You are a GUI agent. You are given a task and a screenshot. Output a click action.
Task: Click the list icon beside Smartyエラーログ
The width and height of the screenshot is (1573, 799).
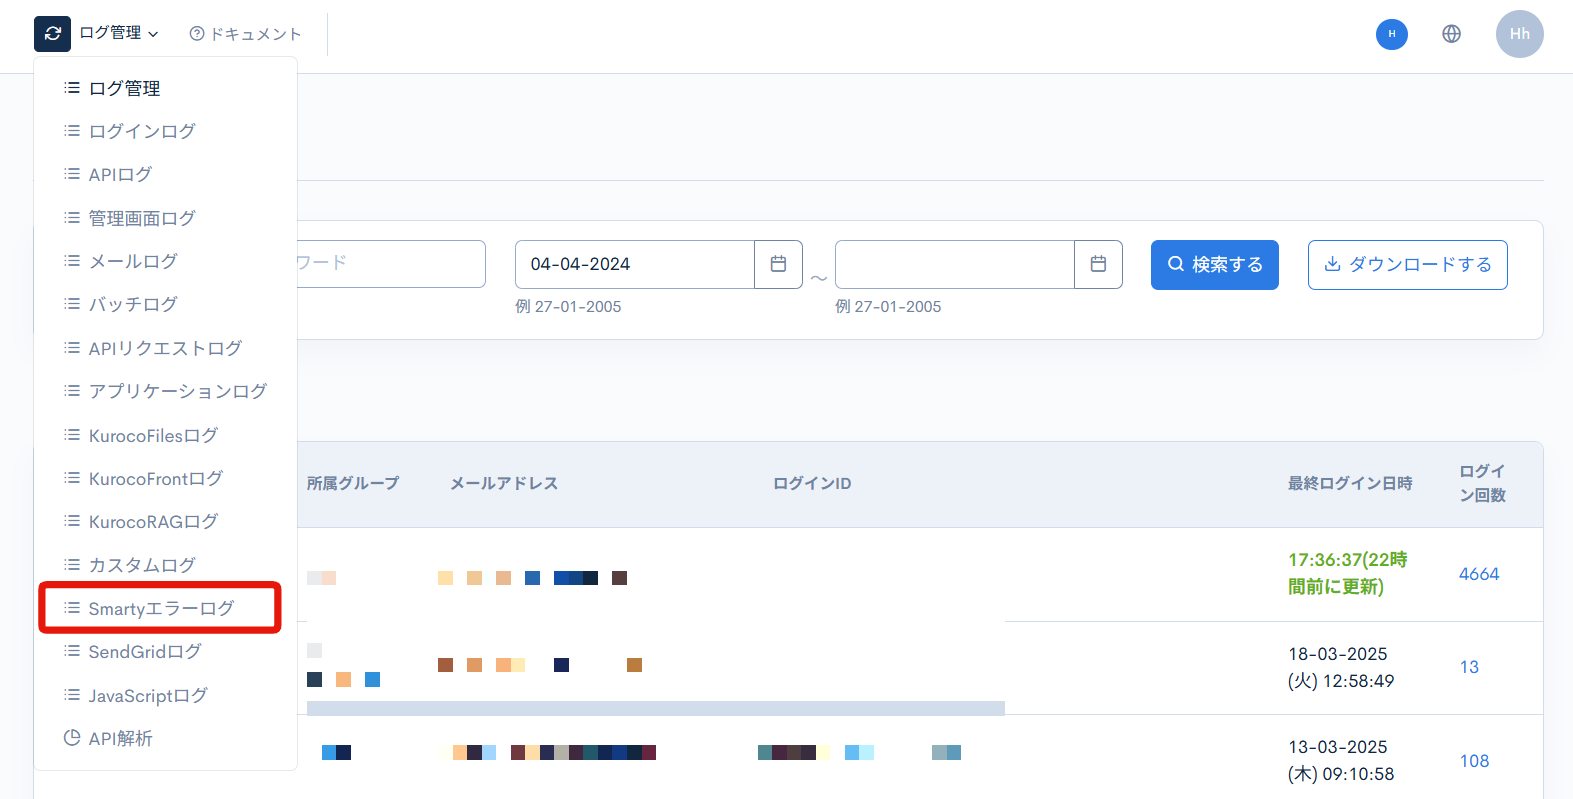pos(72,608)
